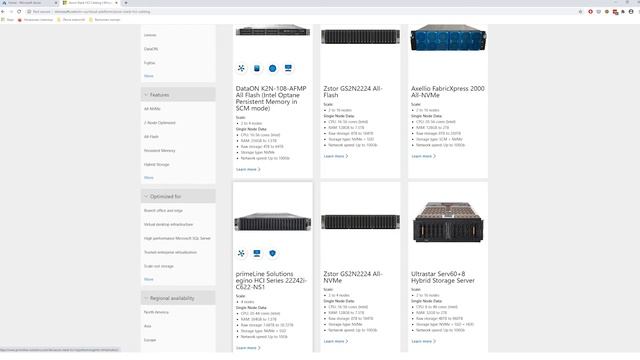Open Learn more on Zstor GS2N2224 All-NVMe card
The width and height of the screenshot is (640, 360).
(336, 341)
